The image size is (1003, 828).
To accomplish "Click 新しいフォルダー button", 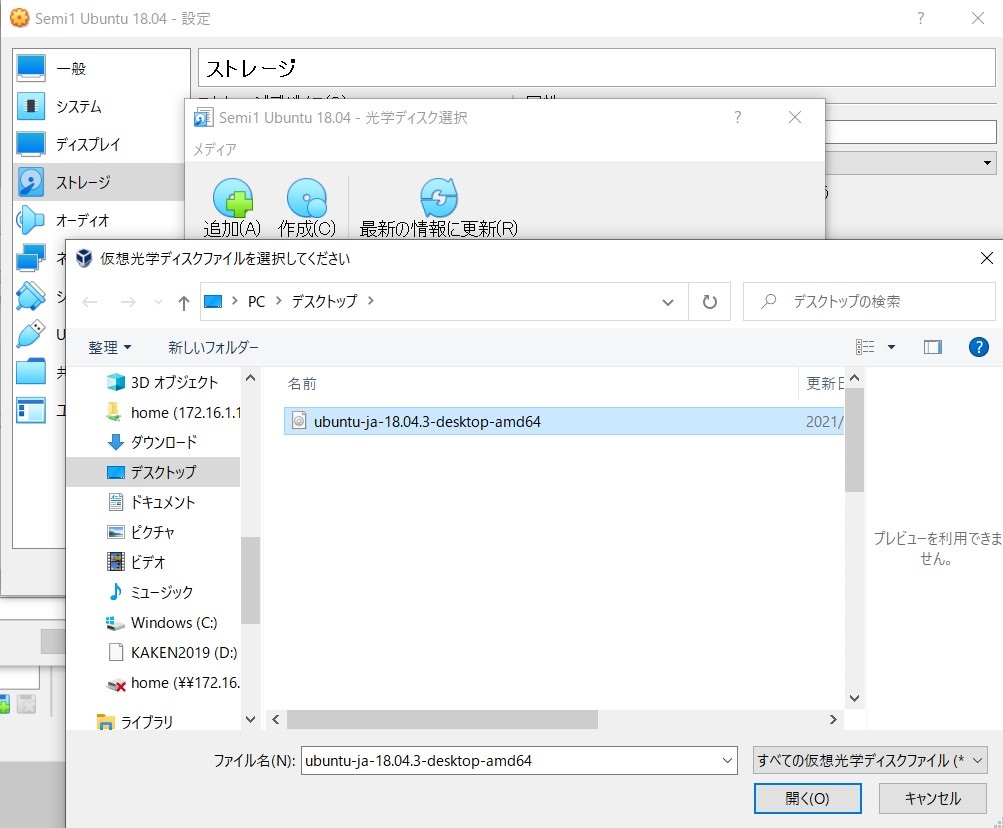I will [213, 347].
